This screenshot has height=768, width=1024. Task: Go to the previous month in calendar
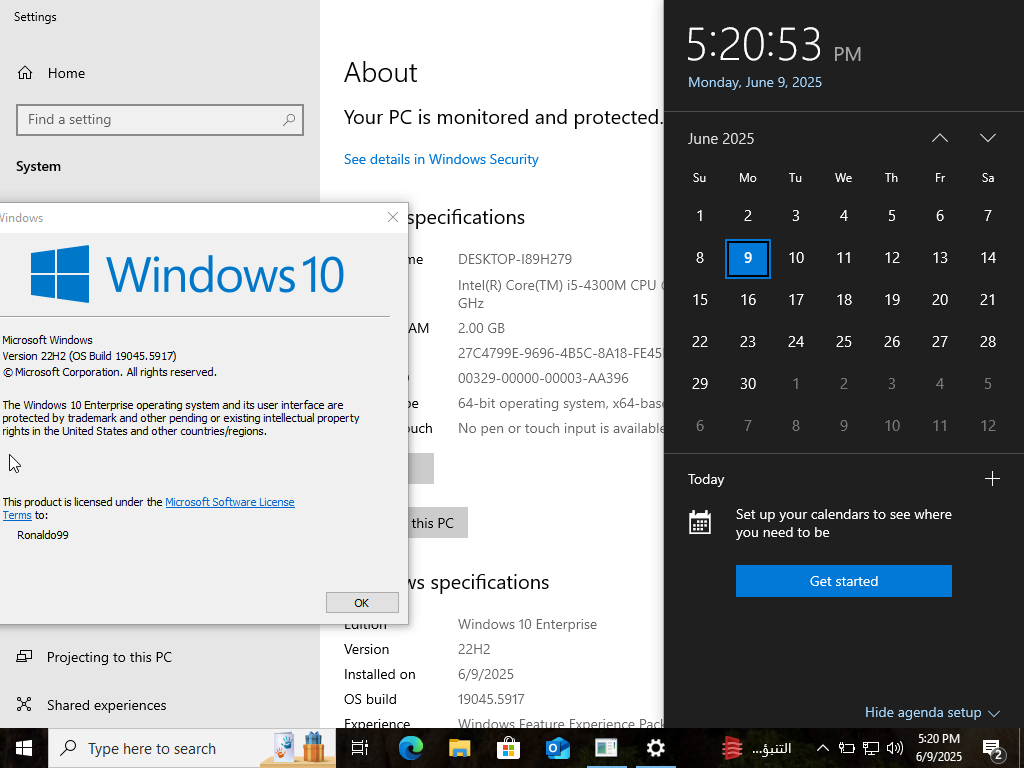click(940, 138)
